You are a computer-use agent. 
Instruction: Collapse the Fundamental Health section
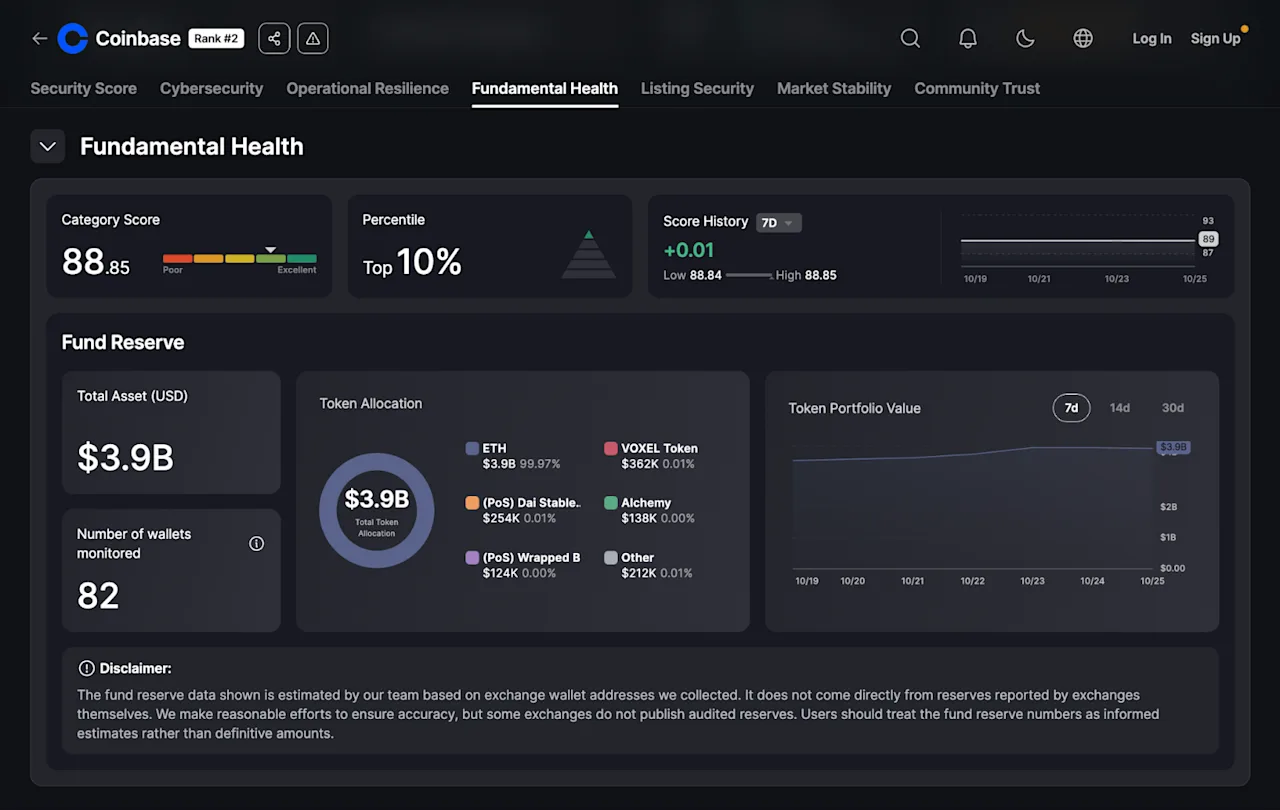(48, 146)
